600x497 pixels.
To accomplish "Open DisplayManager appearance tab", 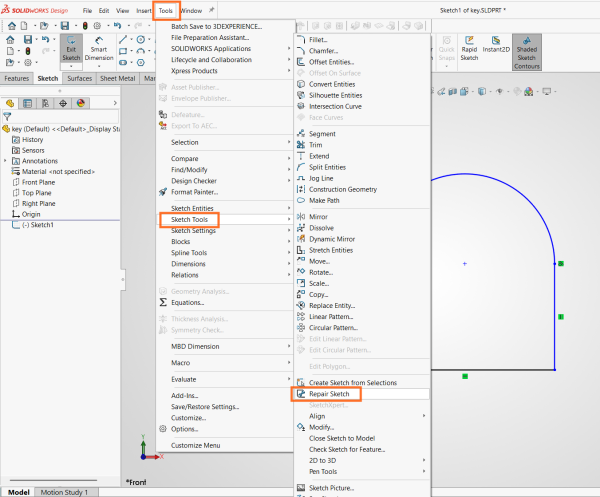I will coord(81,103).
